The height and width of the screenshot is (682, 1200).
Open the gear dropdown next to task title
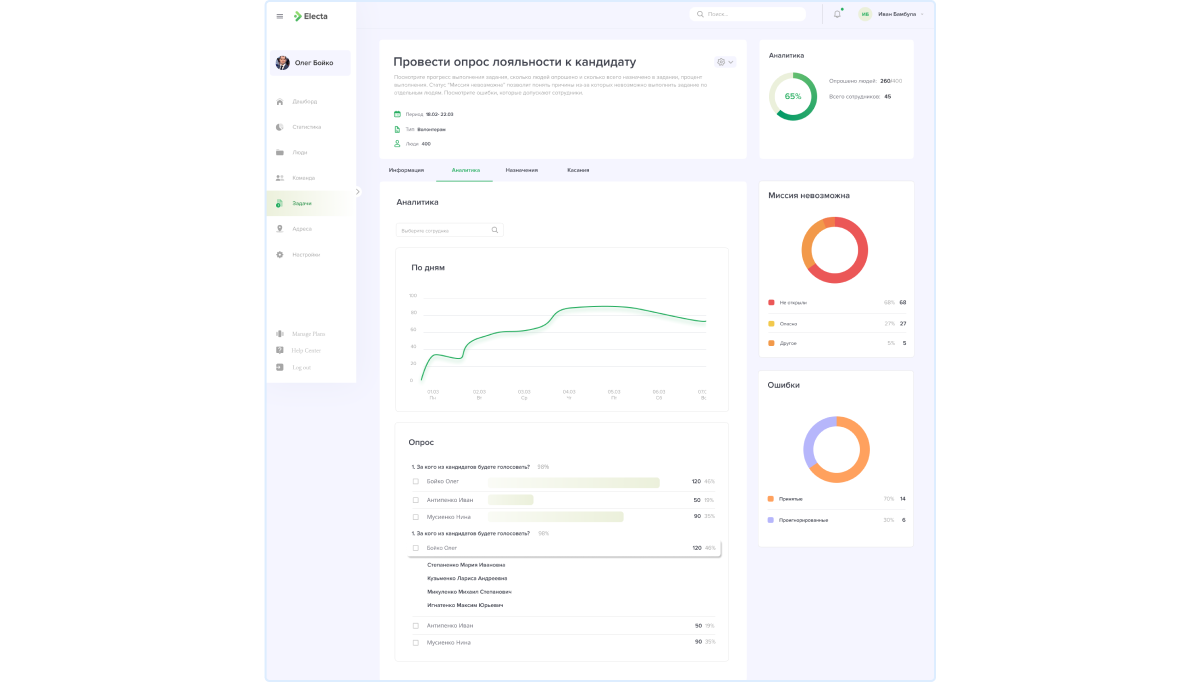pos(724,62)
